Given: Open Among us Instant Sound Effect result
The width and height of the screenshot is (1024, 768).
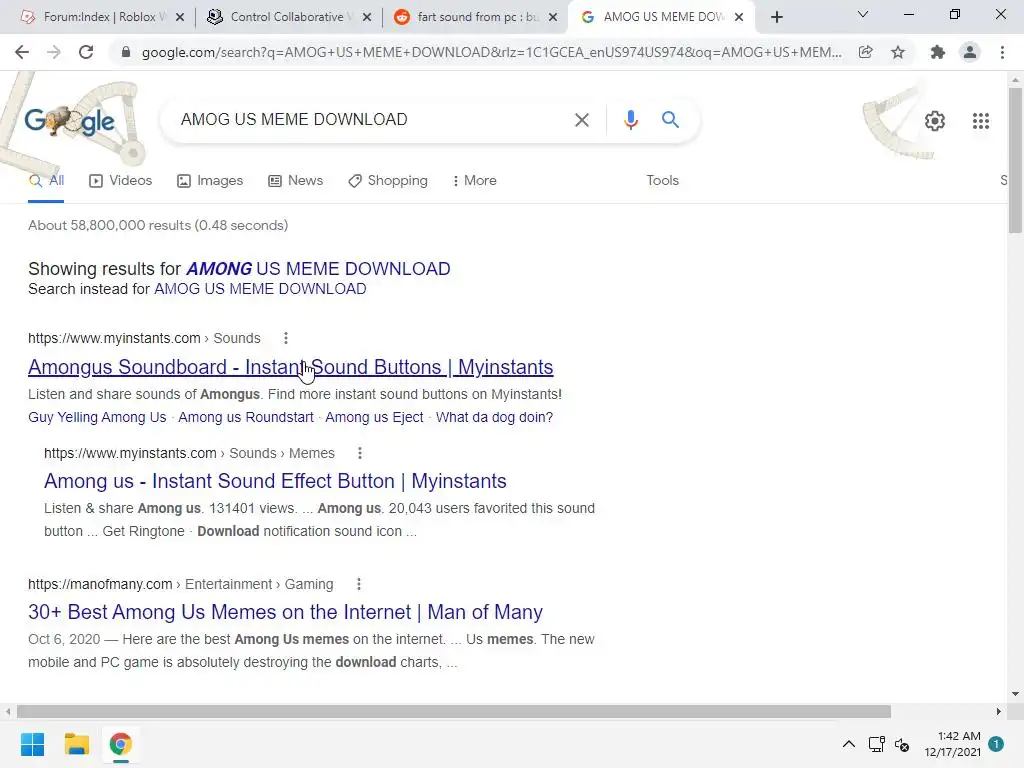Looking at the screenshot, I should tap(275, 481).
